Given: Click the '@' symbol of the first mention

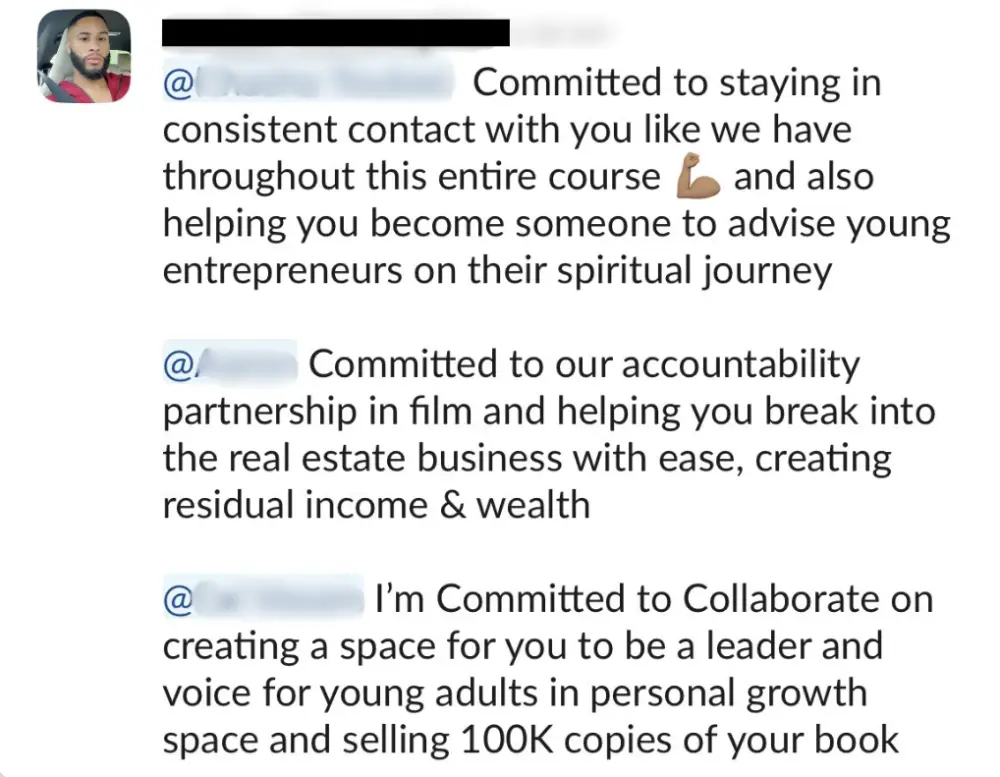Looking at the screenshot, I should coord(174,84).
